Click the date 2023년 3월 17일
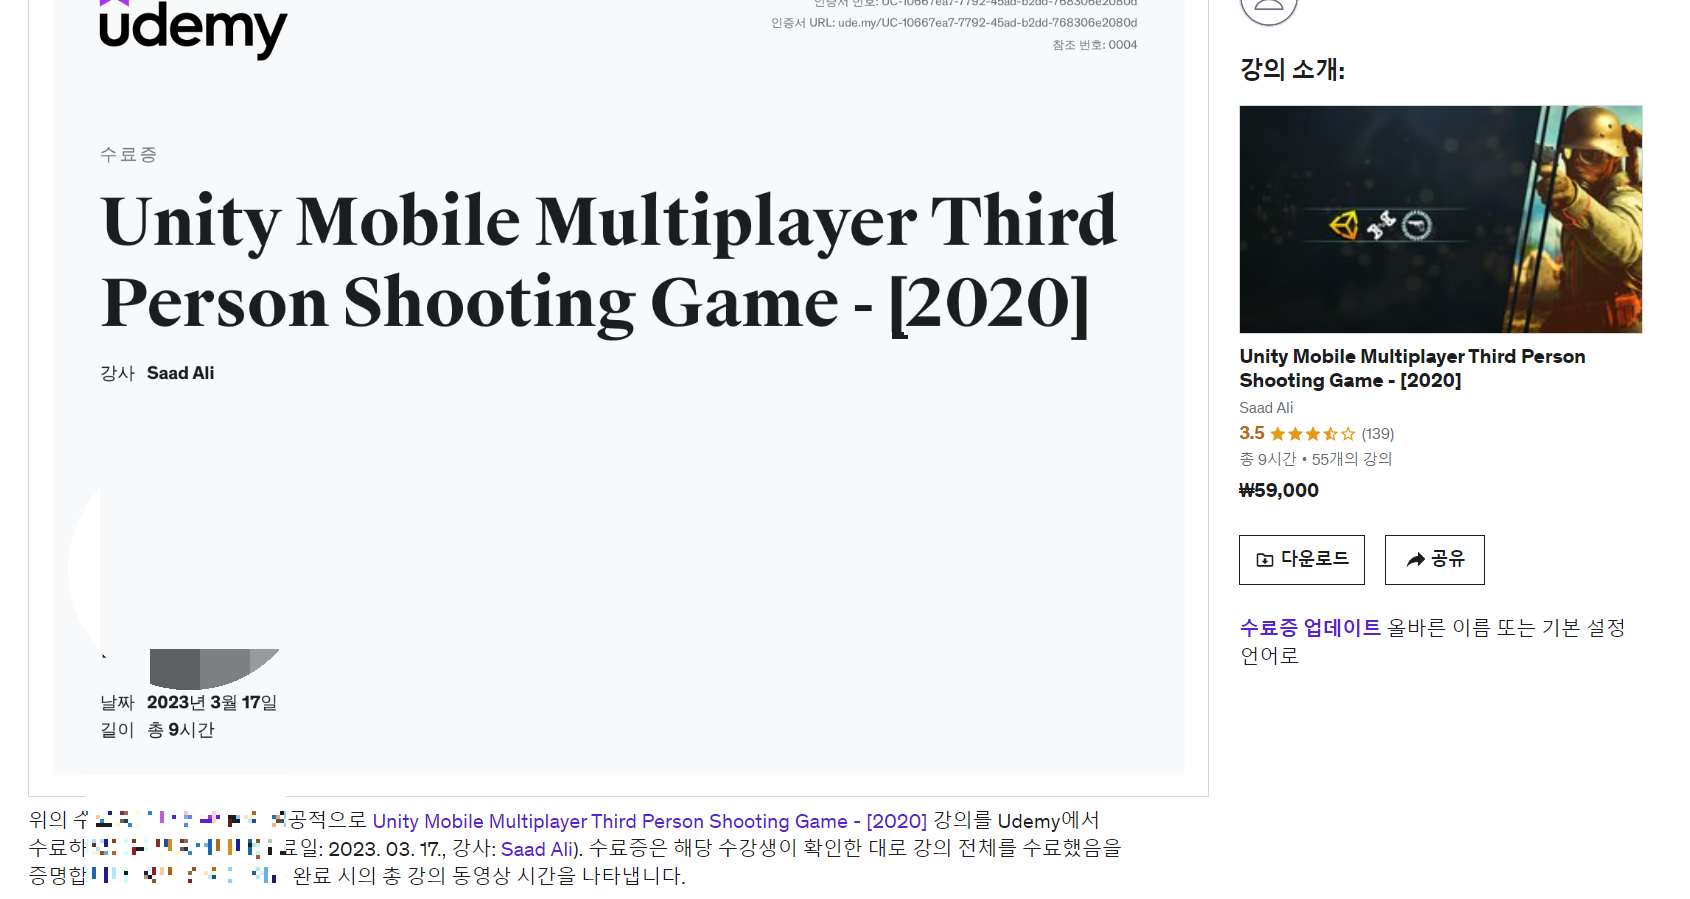Image resolution: width=1690 pixels, height=899 pixels. coord(212,703)
